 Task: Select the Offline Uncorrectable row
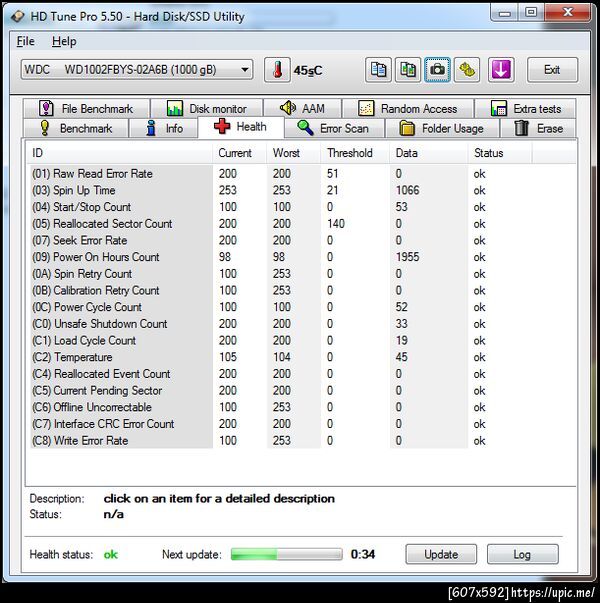point(302,407)
